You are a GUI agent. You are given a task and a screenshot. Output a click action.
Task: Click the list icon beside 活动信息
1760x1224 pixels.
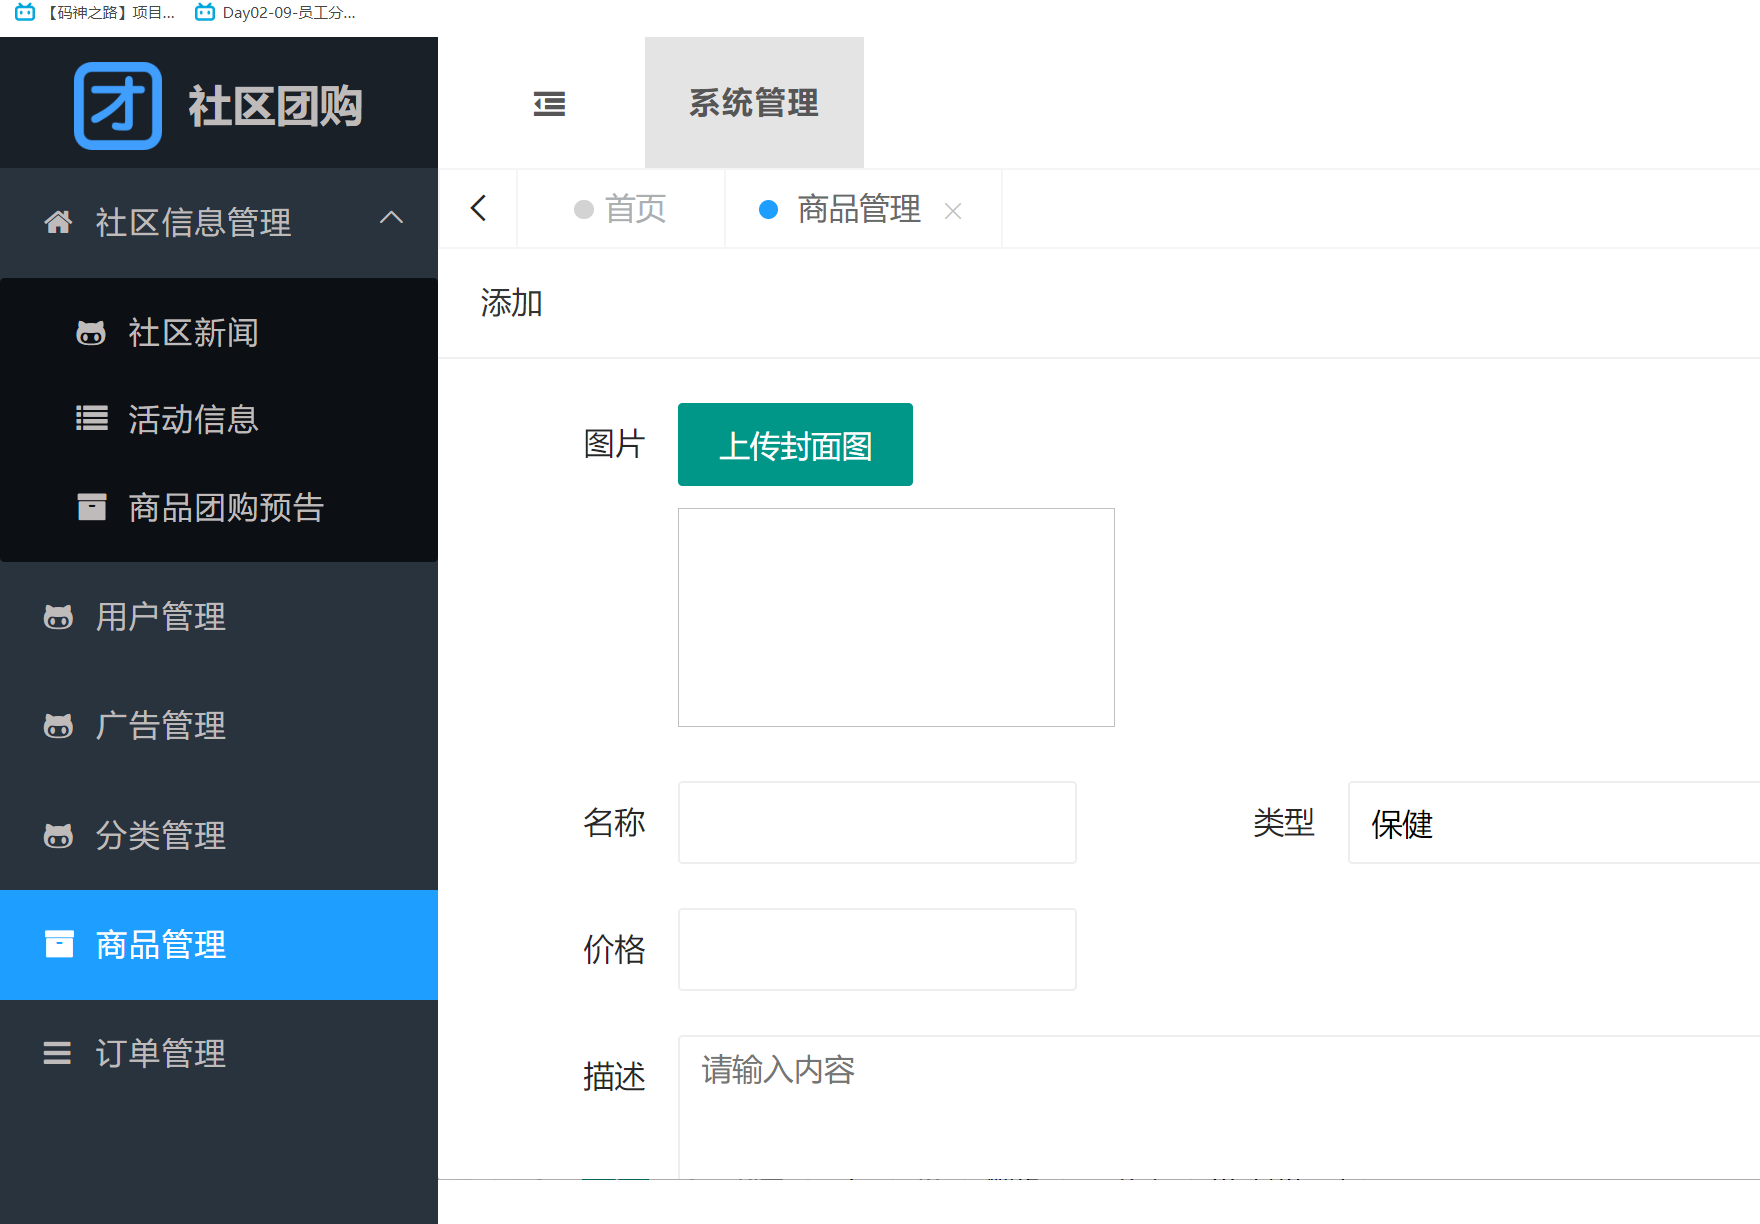click(x=92, y=418)
